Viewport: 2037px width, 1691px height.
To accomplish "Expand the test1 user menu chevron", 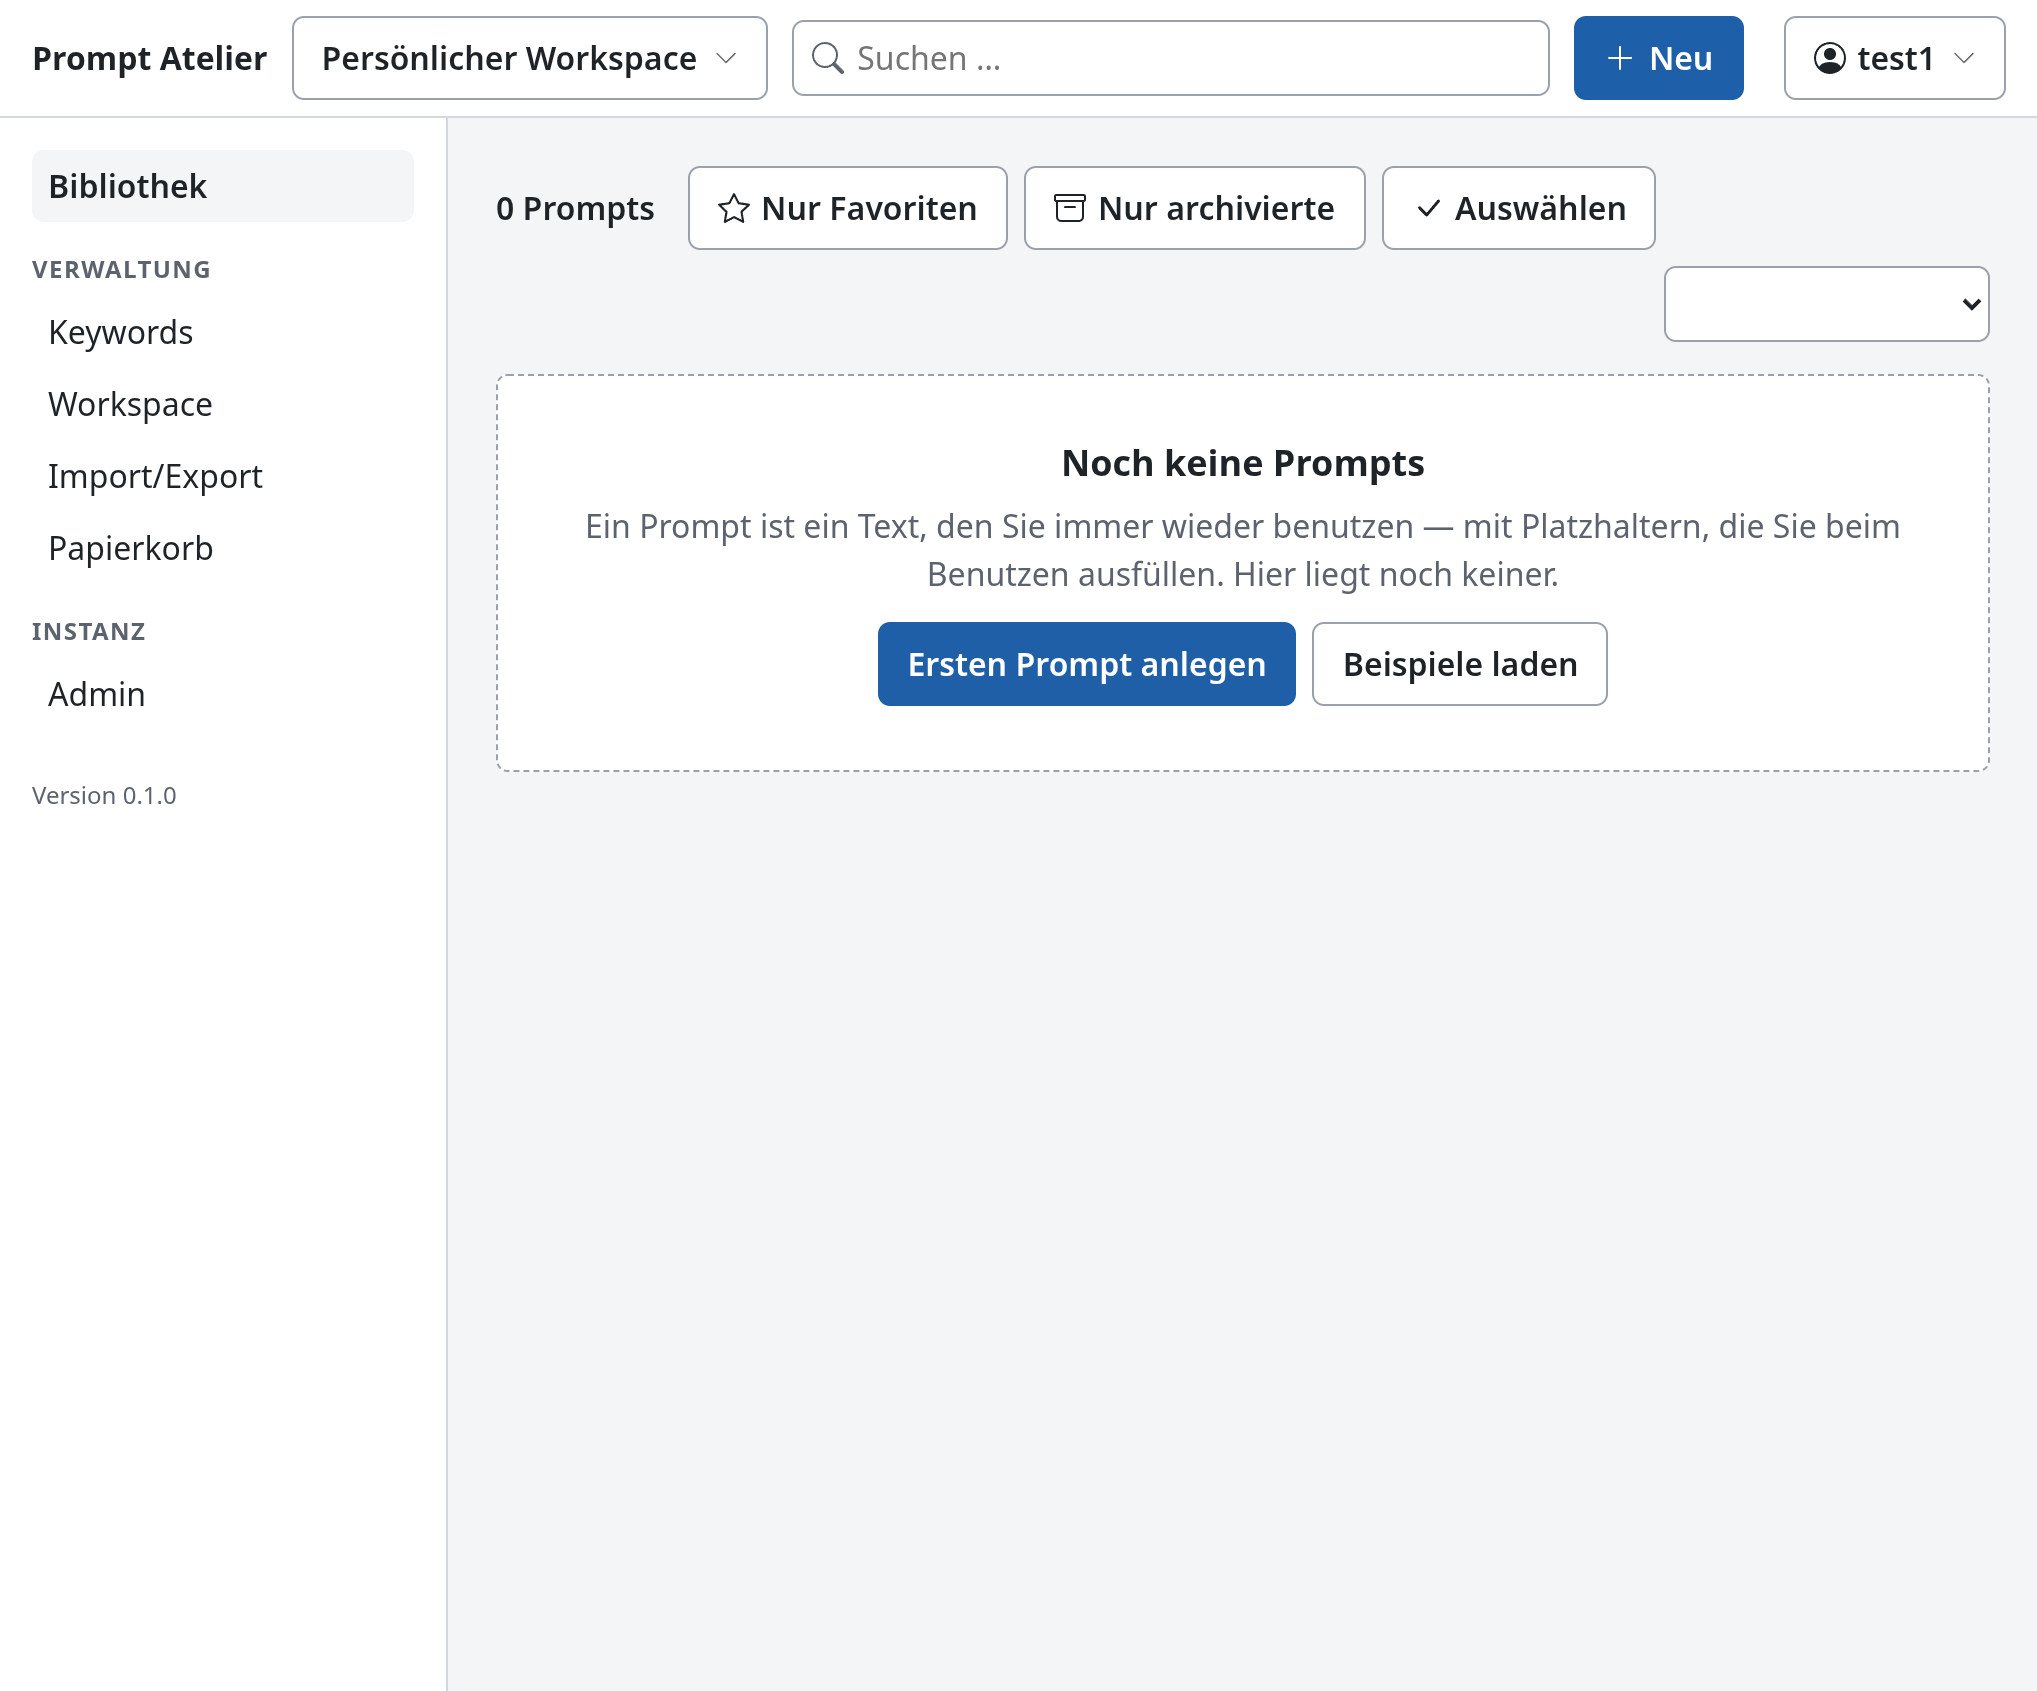I will click(x=1964, y=58).
